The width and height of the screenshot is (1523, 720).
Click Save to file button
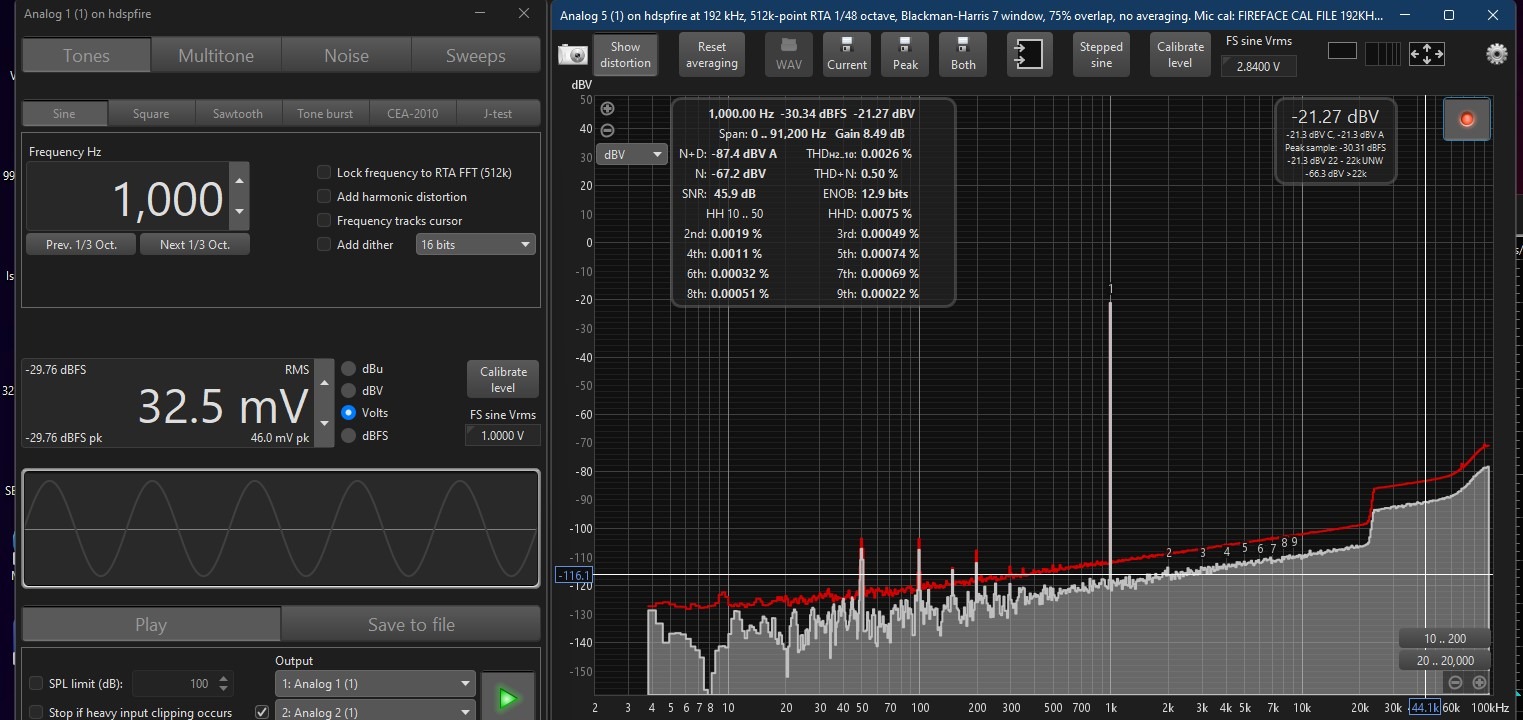click(x=411, y=624)
